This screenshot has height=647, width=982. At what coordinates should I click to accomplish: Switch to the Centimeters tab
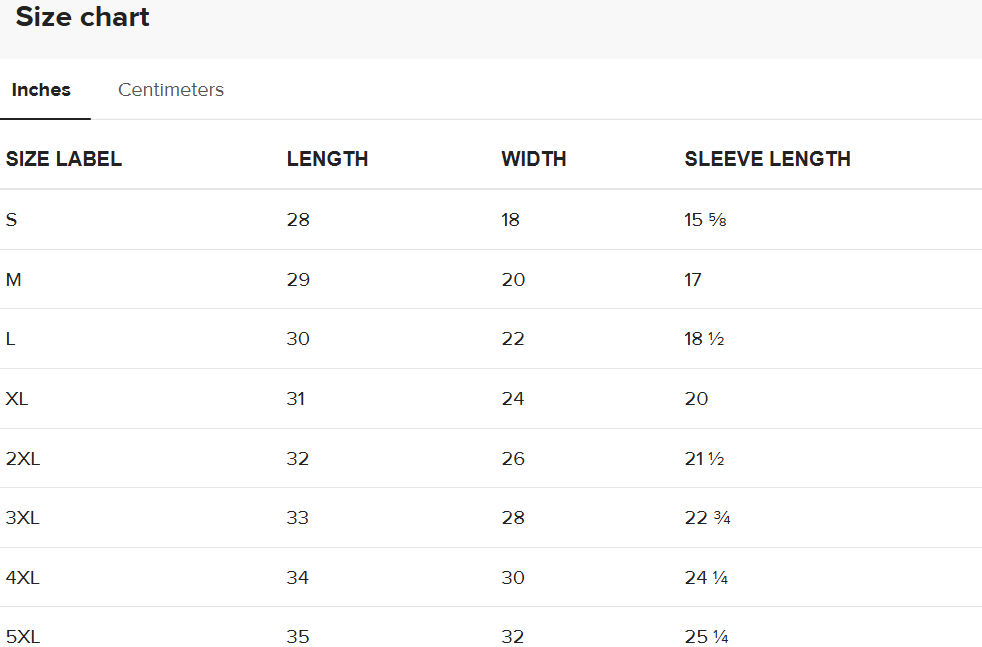tap(170, 90)
